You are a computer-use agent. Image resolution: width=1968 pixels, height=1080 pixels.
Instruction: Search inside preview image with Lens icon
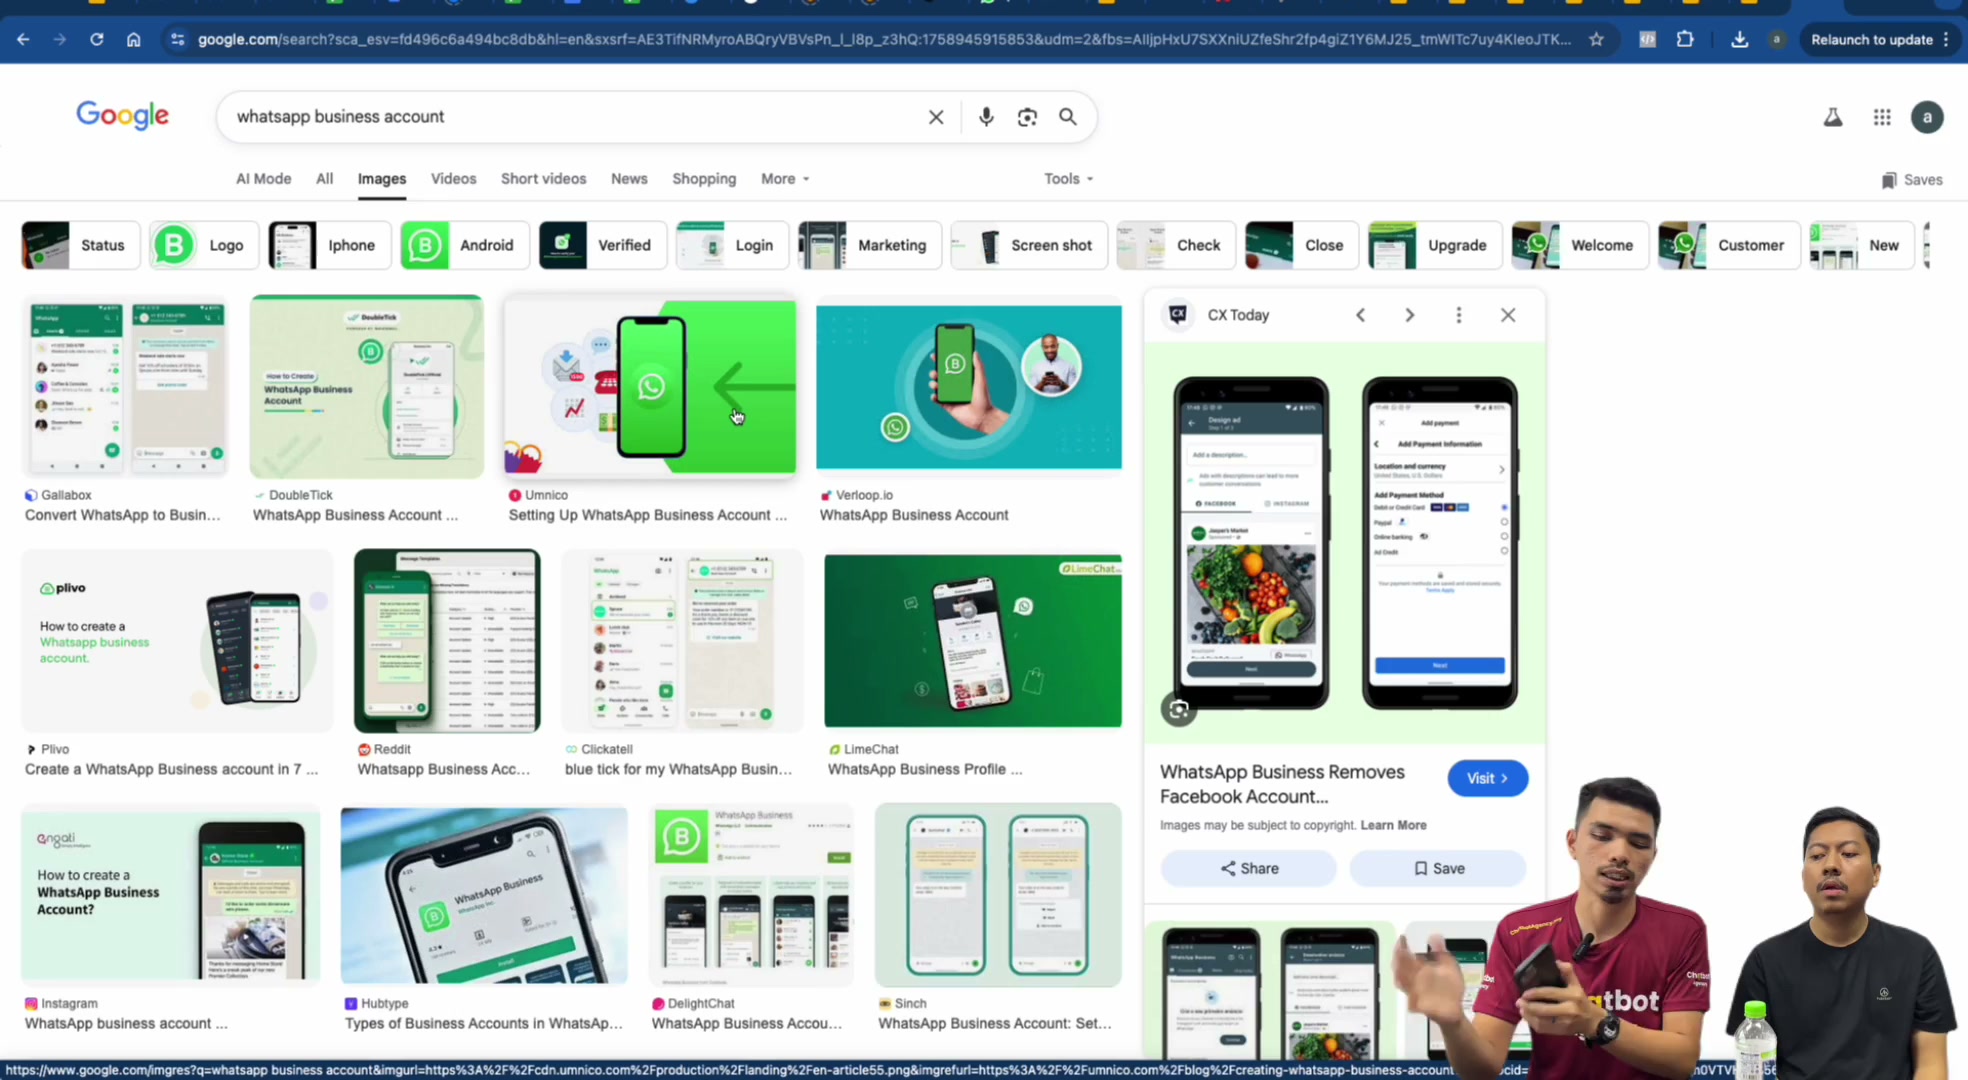pos(1179,709)
